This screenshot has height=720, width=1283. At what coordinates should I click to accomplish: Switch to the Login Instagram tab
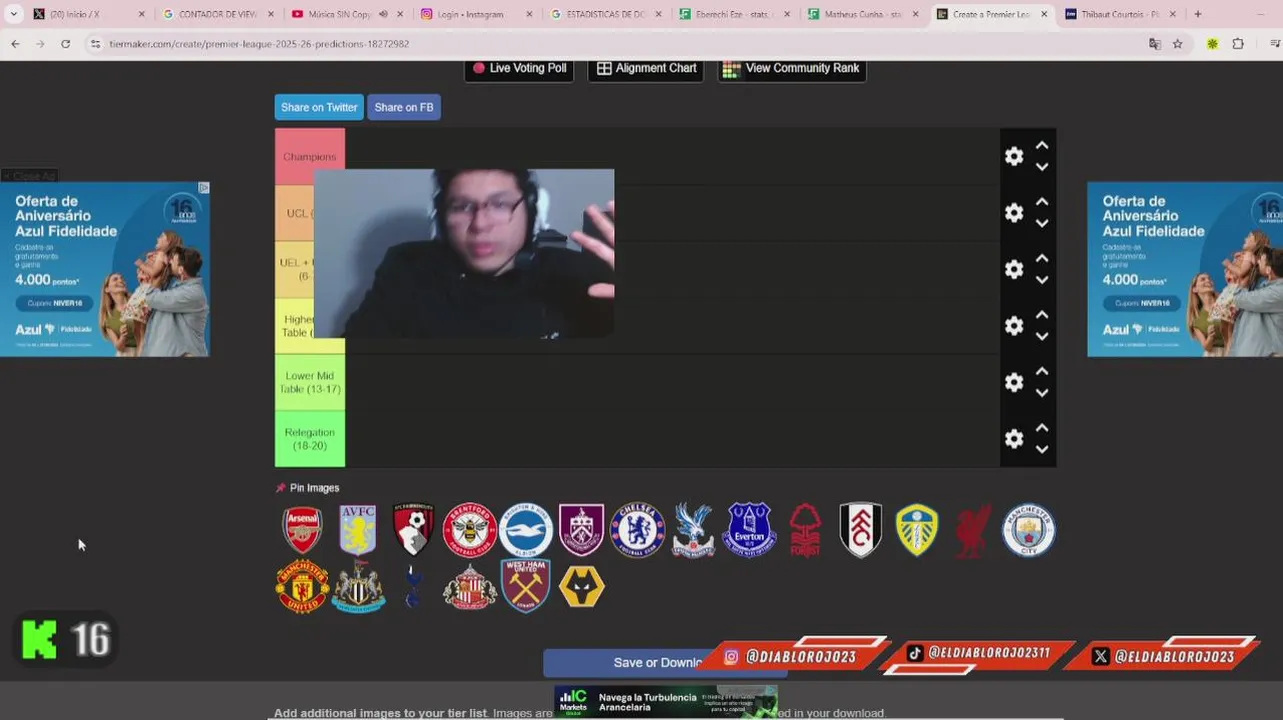pyautogui.click(x=475, y=14)
